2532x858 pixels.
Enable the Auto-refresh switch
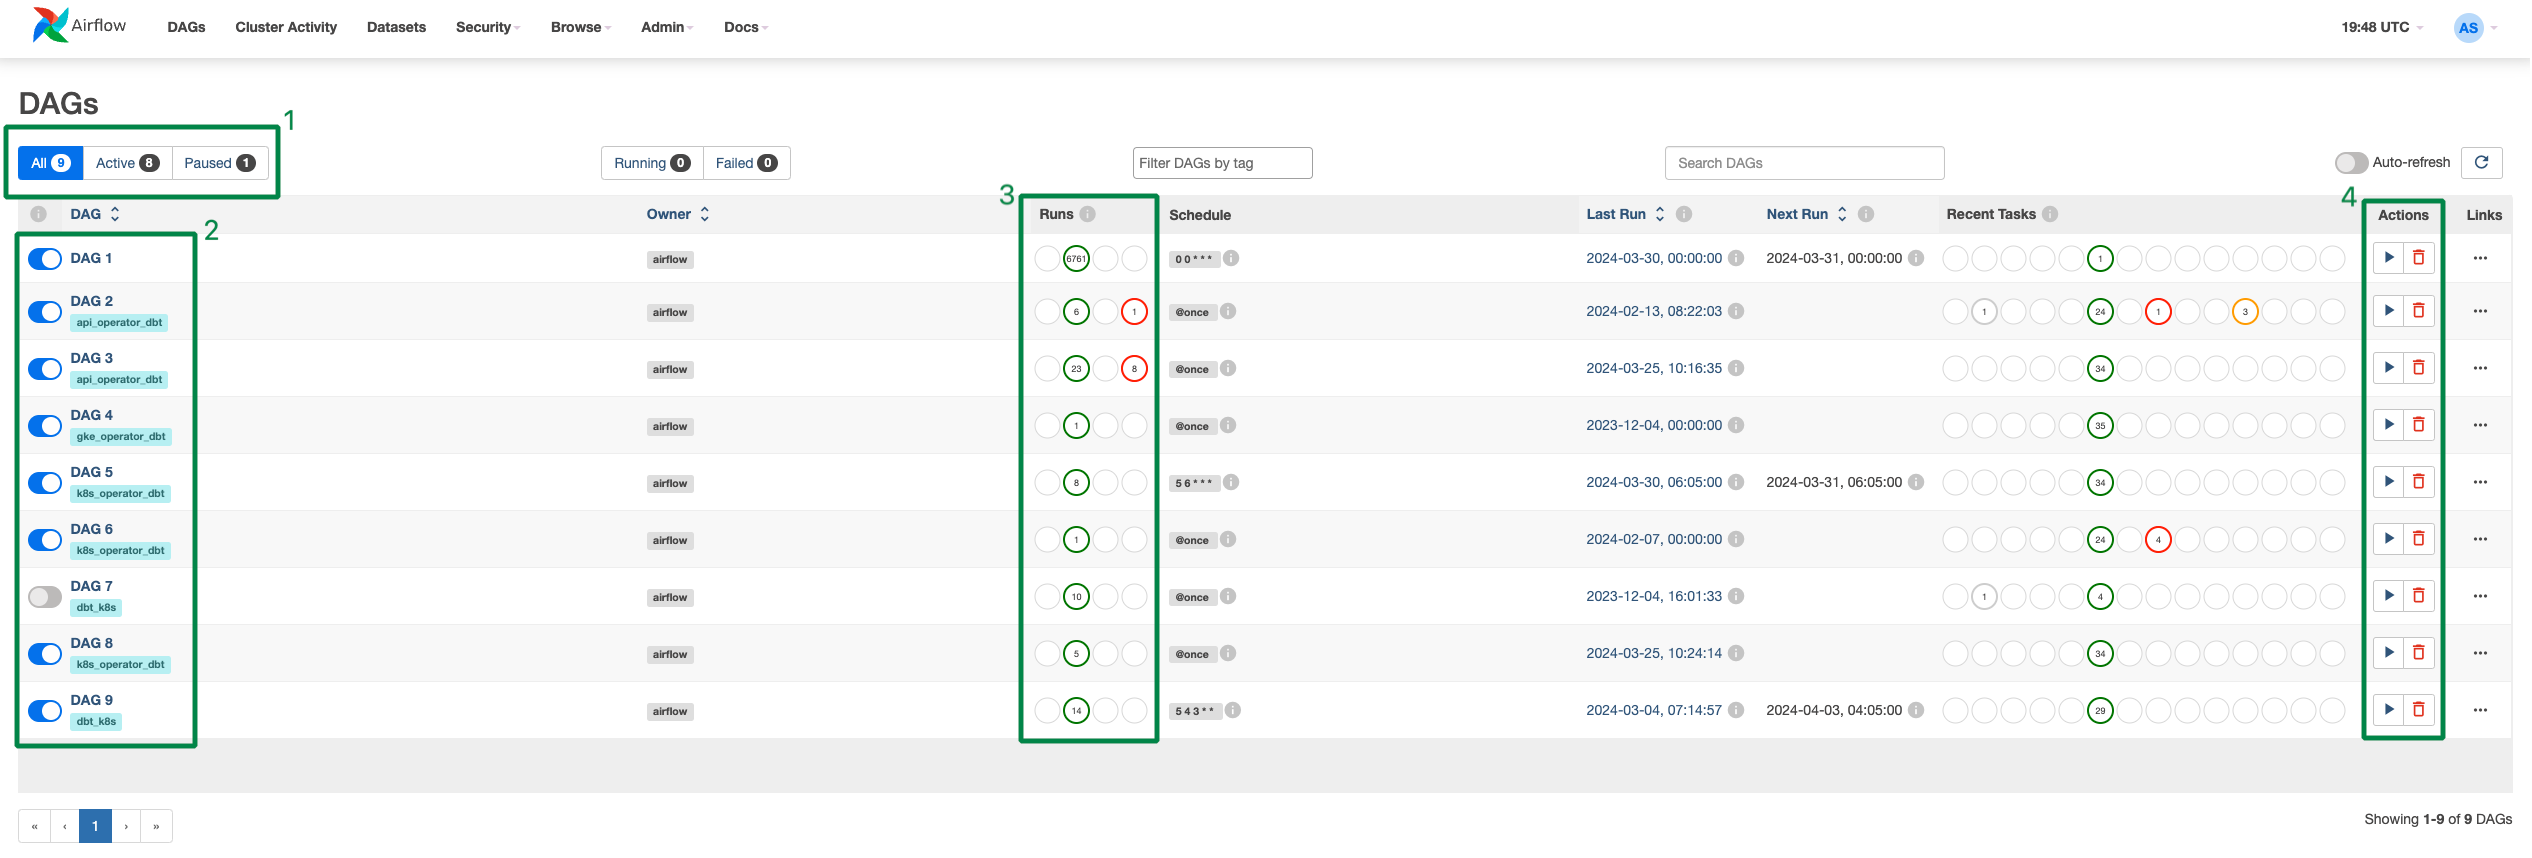pos(2350,163)
